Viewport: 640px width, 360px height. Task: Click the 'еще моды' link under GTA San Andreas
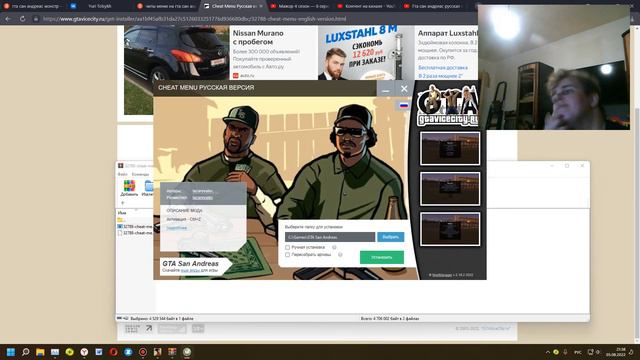[x=190, y=271]
